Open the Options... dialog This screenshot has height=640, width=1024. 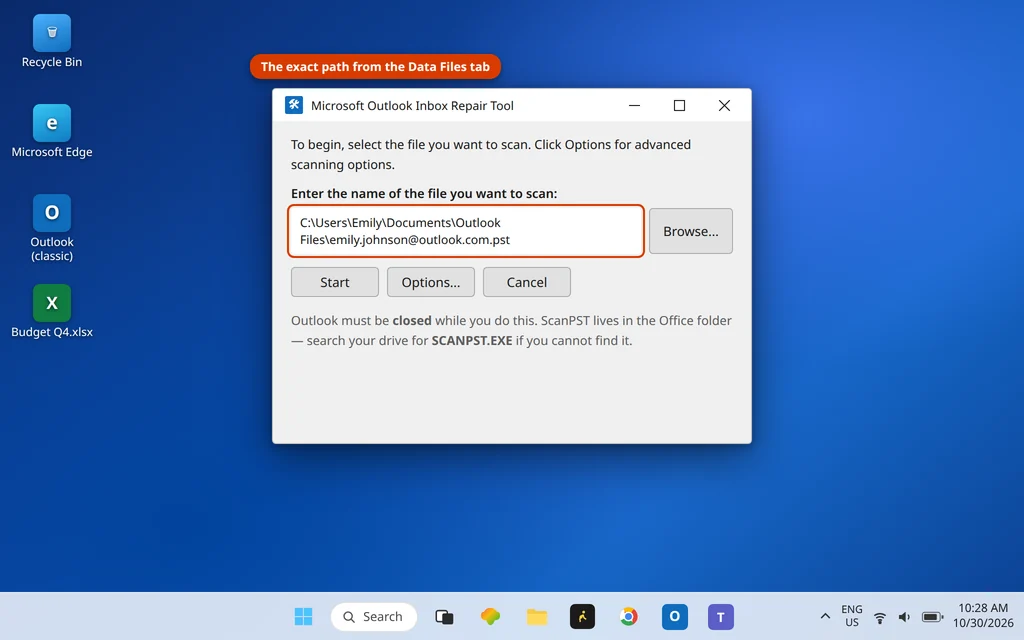click(430, 282)
